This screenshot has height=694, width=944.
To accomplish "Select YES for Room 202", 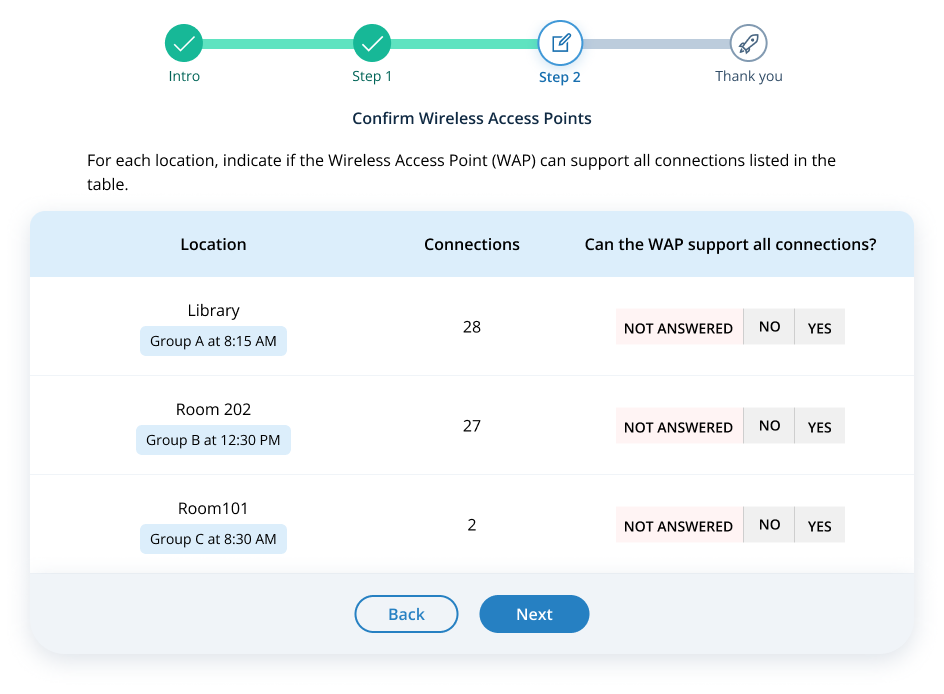I will (819, 426).
